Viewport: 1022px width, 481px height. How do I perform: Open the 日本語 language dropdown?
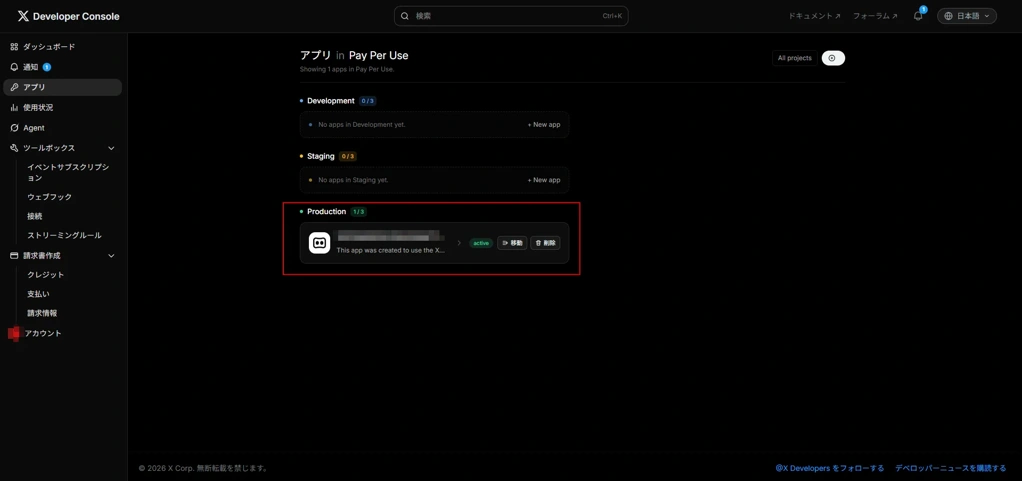pos(967,16)
